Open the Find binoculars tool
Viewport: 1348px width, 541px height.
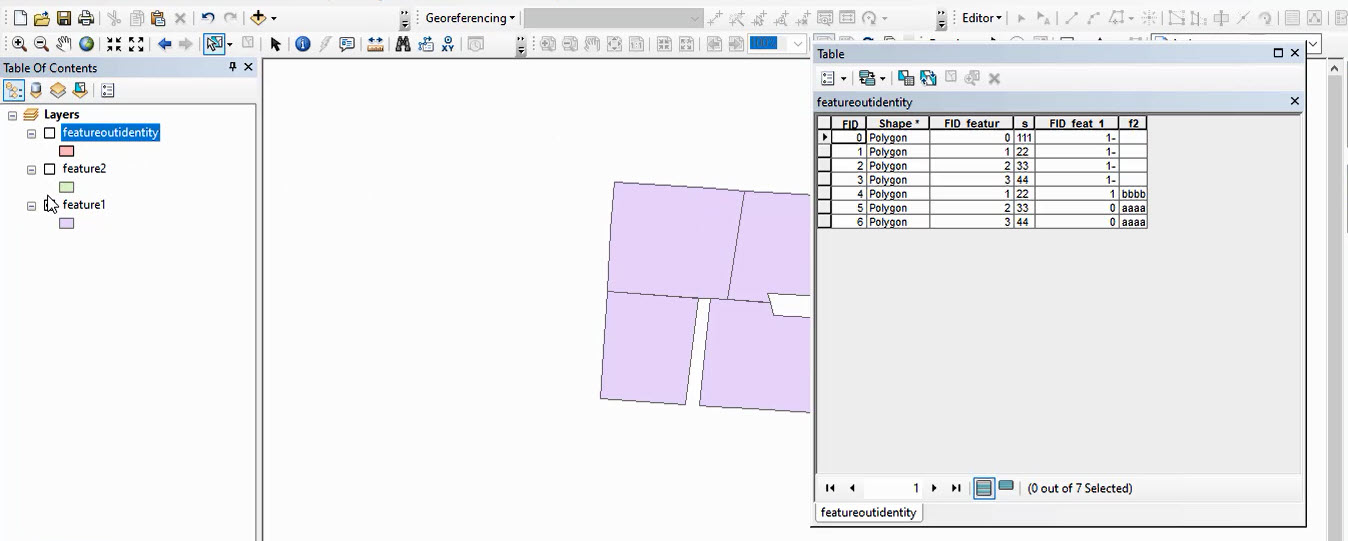click(403, 44)
